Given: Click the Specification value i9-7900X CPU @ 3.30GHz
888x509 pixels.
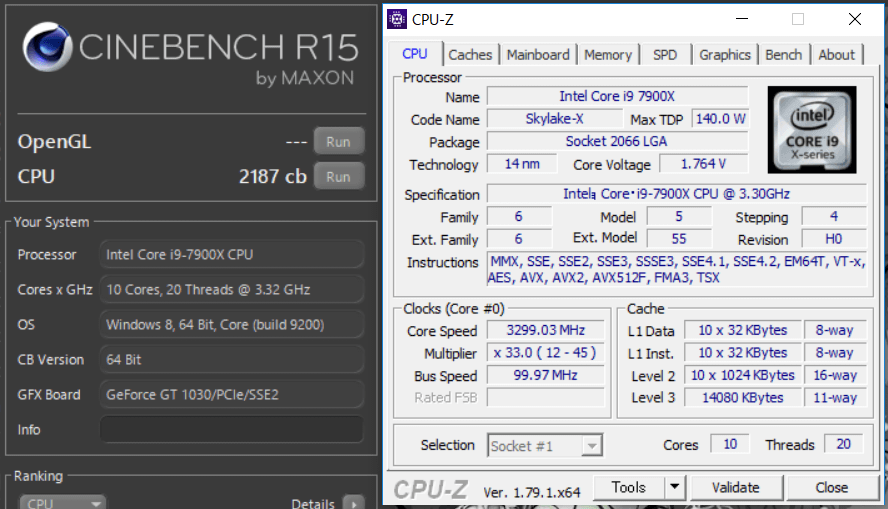Looking at the screenshot, I should tap(677, 194).
